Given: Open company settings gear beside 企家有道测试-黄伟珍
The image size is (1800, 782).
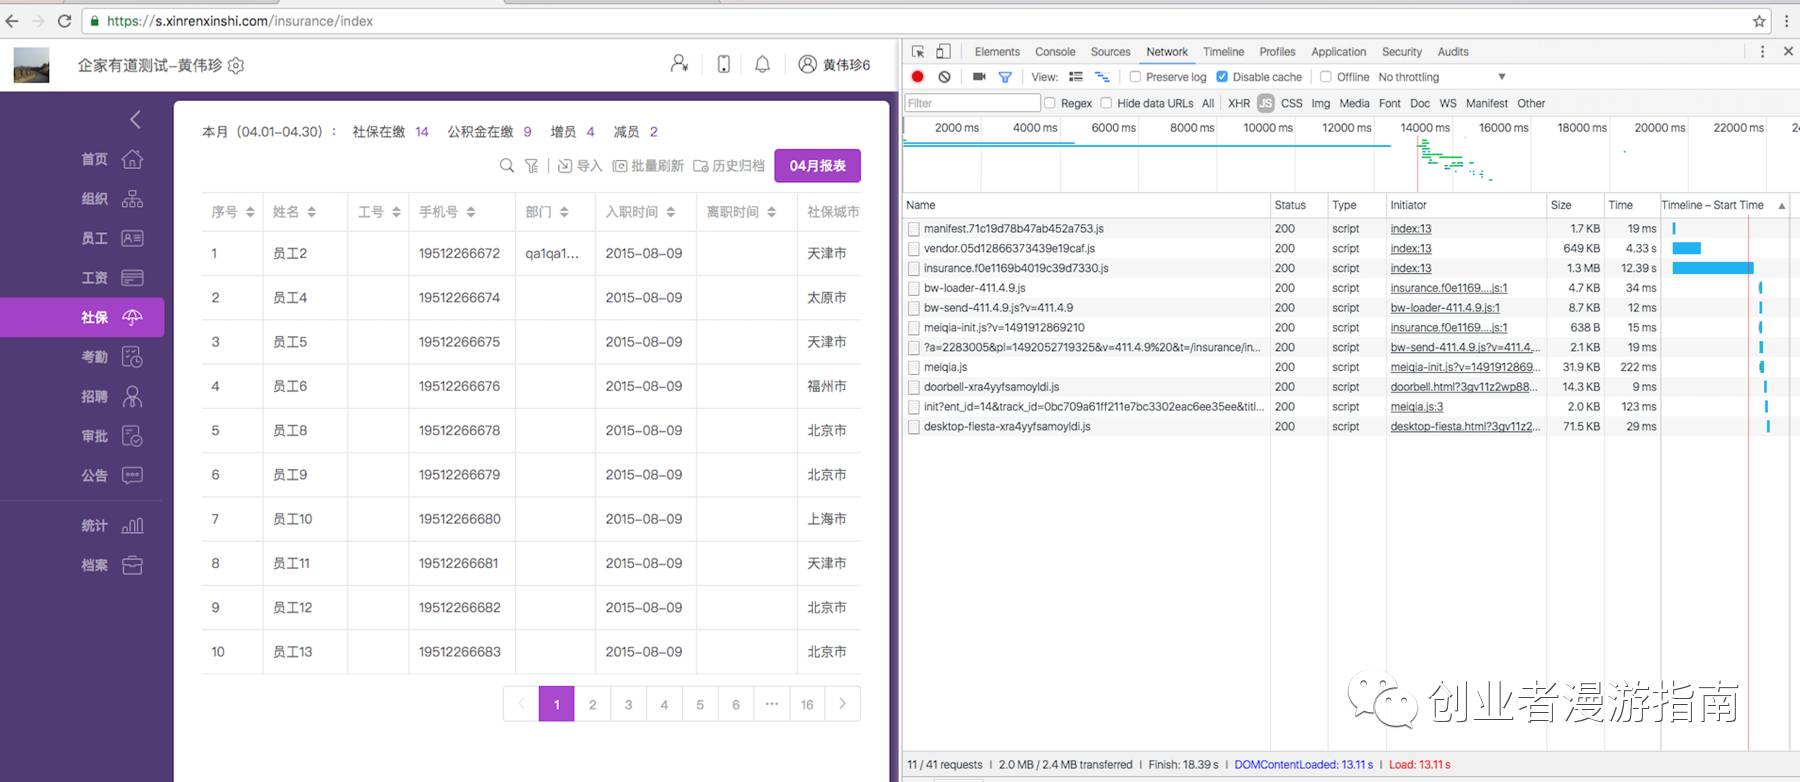Looking at the screenshot, I should 236,66.
